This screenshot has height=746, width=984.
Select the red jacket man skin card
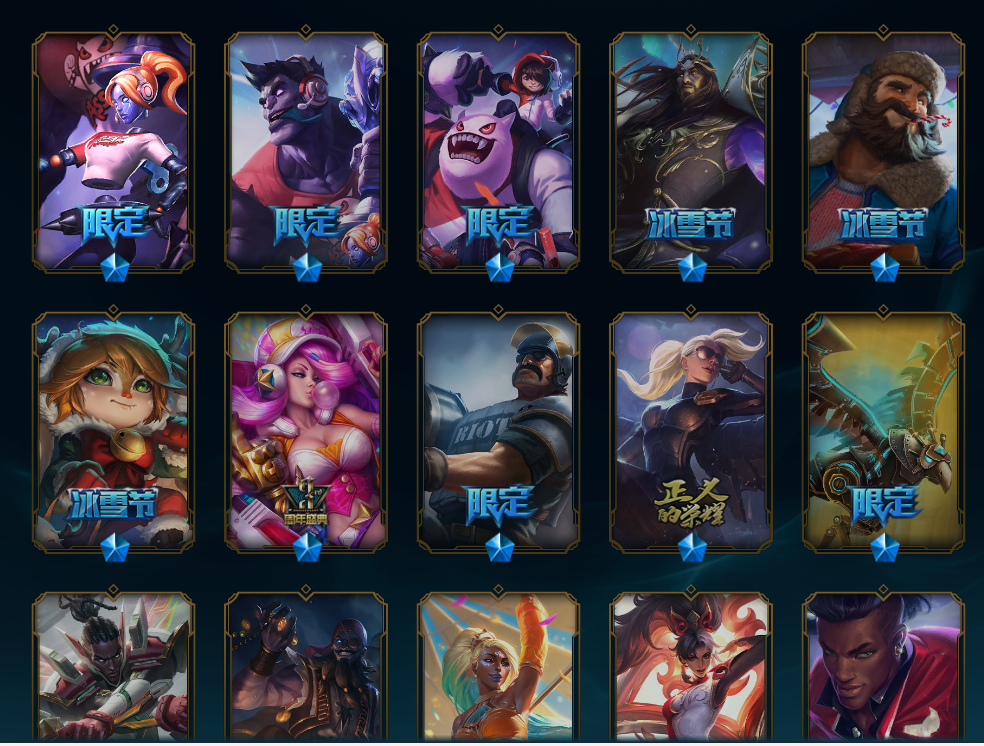(x=884, y=667)
